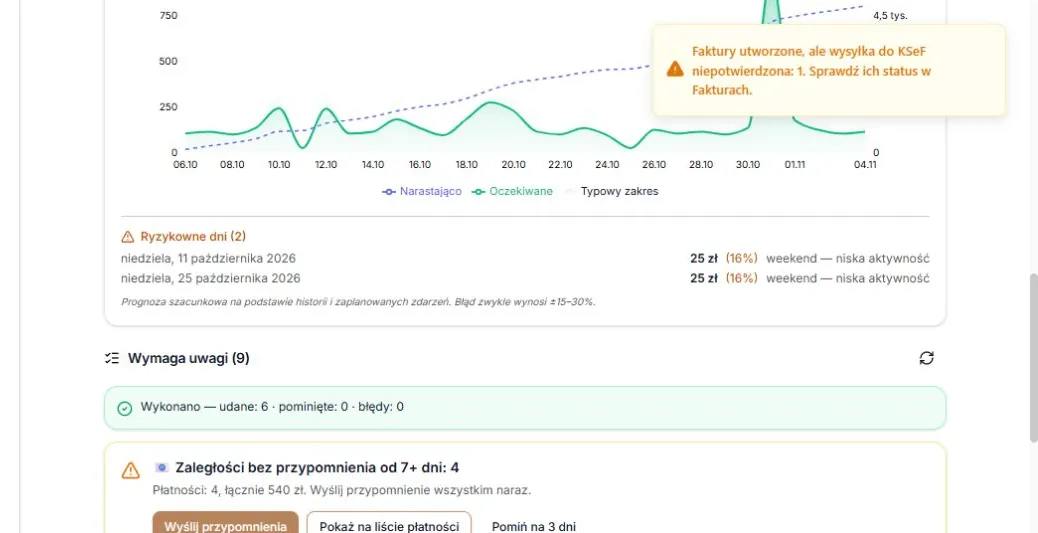
Task: Click the warning triangle in the Zaległości card
Action: tap(130, 471)
